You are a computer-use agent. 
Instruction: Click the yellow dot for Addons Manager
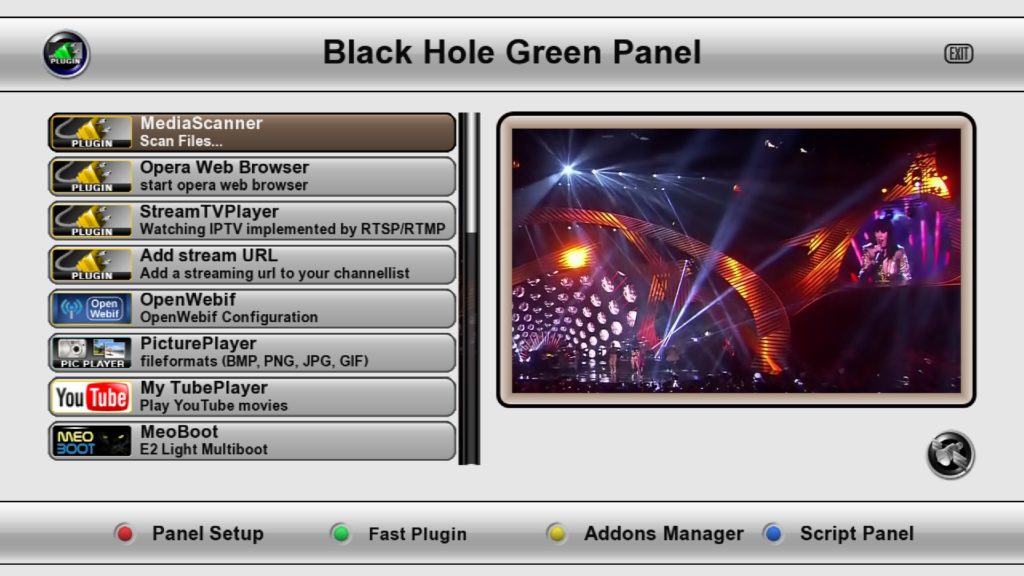tap(556, 534)
